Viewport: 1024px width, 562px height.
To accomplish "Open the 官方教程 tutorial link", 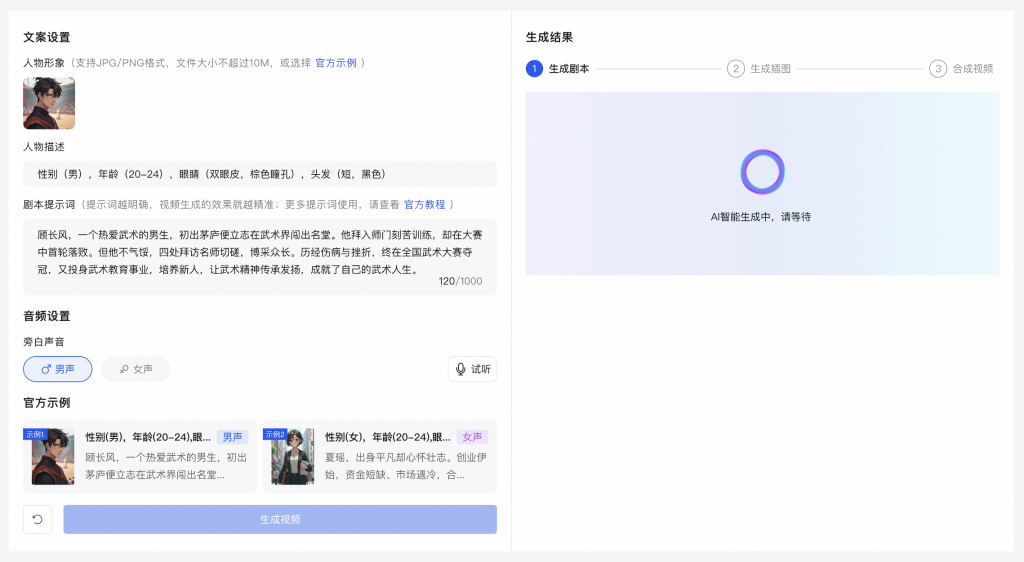I will (x=424, y=204).
